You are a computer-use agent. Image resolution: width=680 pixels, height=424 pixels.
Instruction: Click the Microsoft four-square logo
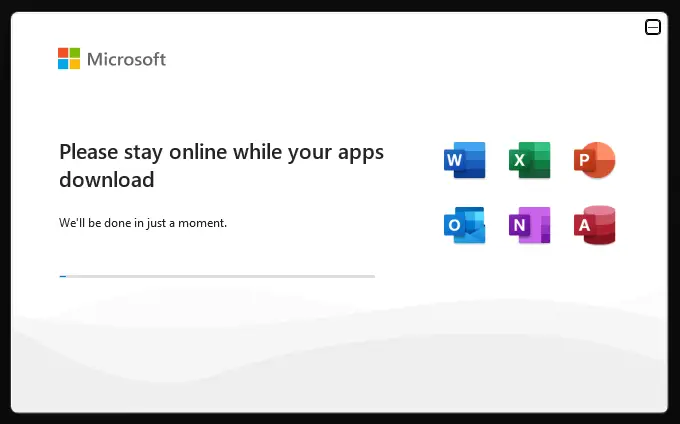(69, 58)
